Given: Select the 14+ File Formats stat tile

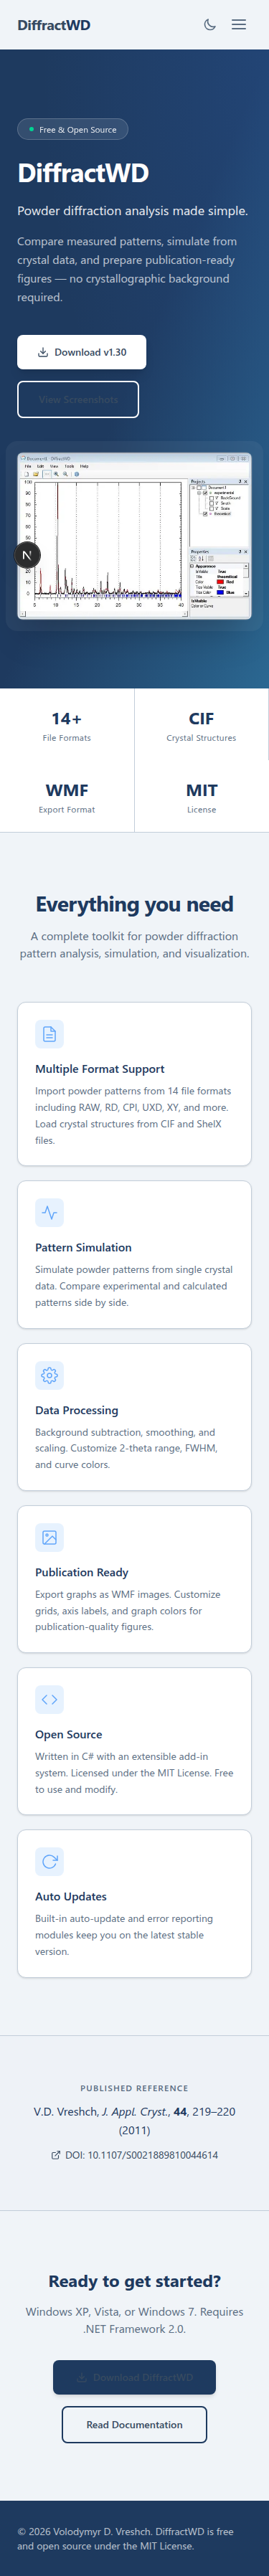Looking at the screenshot, I should pos(67,725).
